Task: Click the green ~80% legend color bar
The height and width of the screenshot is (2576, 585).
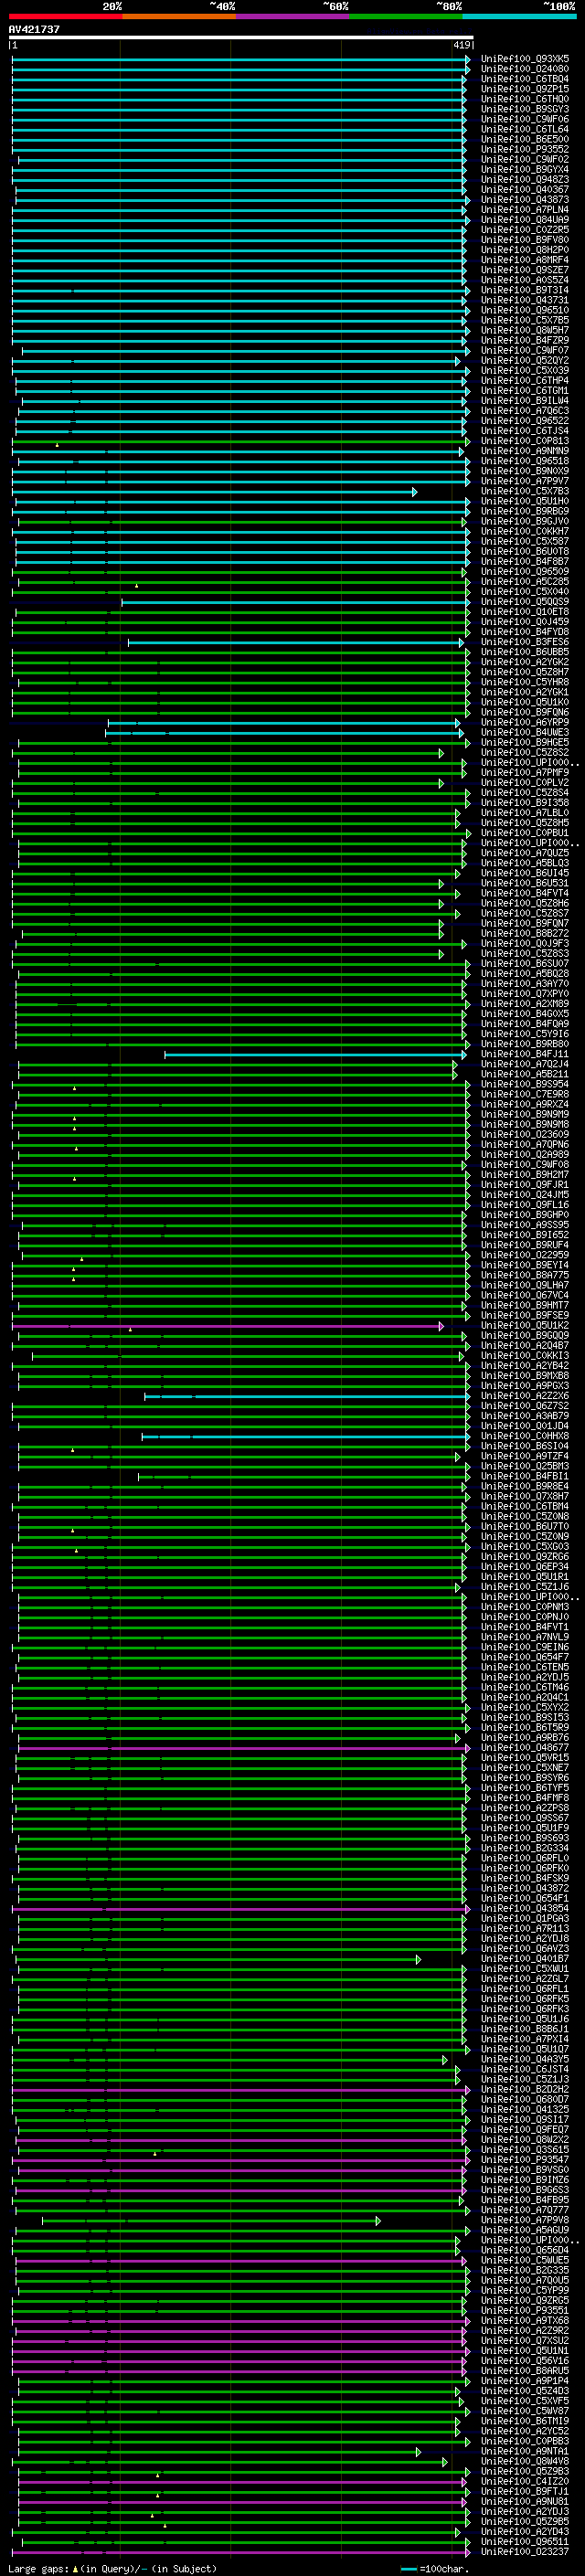Action: (406, 16)
